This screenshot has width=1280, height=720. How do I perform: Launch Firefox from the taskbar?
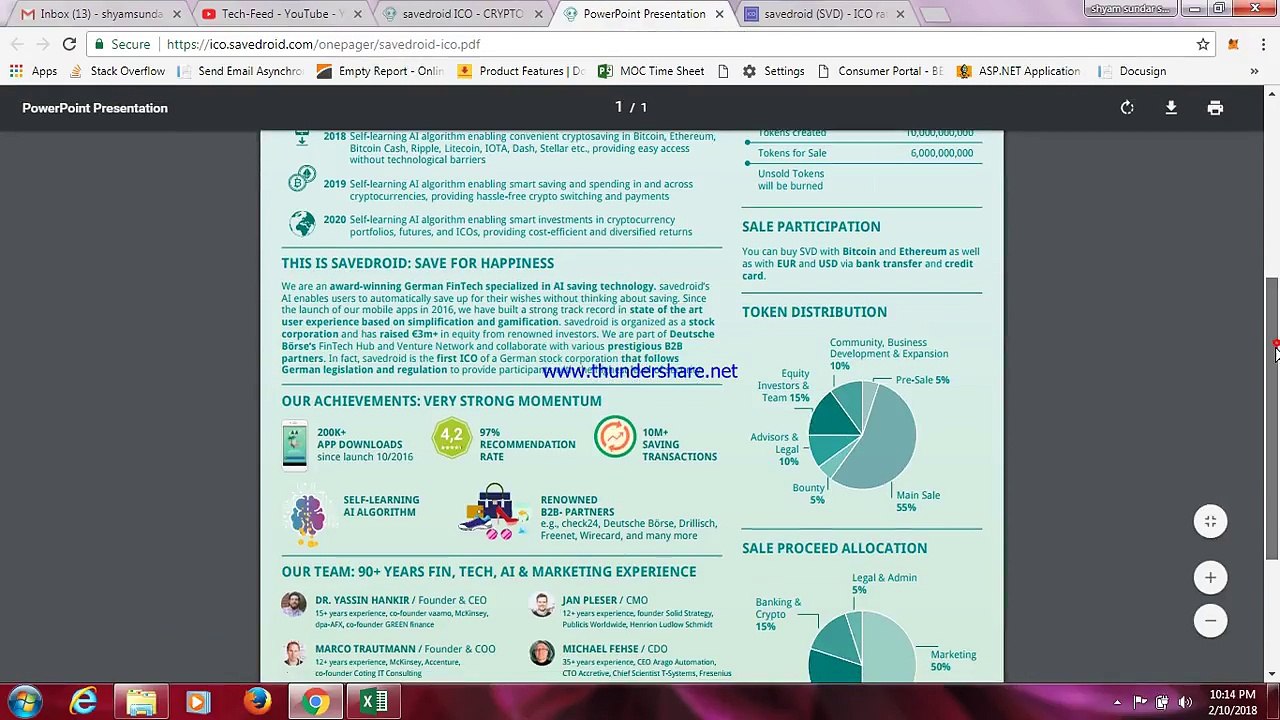pos(257,702)
